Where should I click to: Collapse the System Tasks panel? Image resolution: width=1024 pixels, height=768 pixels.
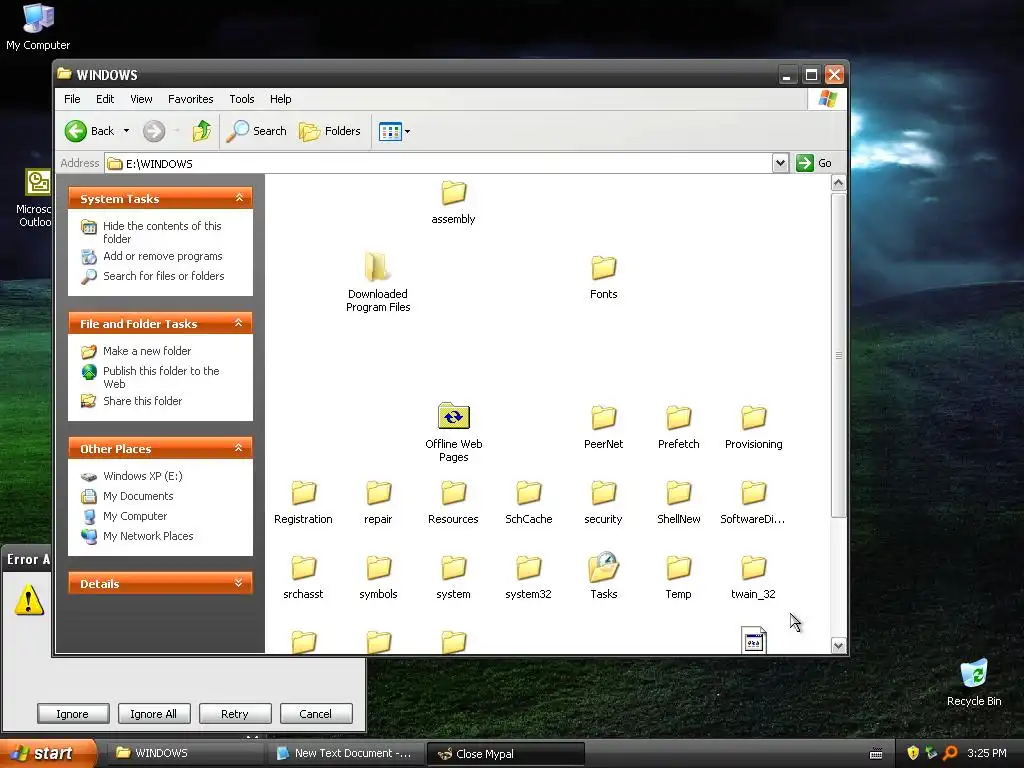click(x=239, y=198)
